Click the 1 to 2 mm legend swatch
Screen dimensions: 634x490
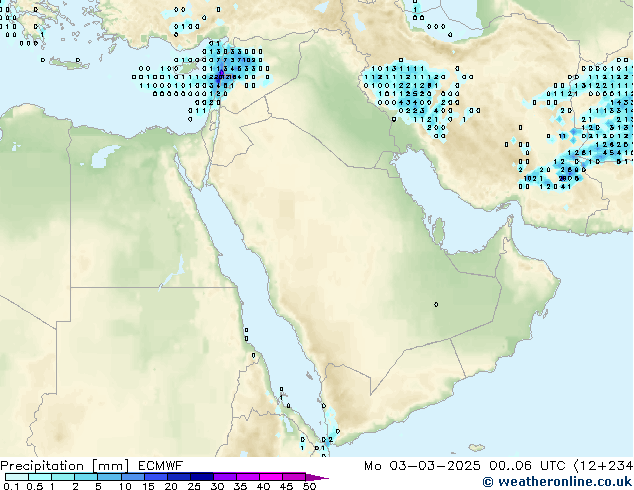click(x=63, y=477)
